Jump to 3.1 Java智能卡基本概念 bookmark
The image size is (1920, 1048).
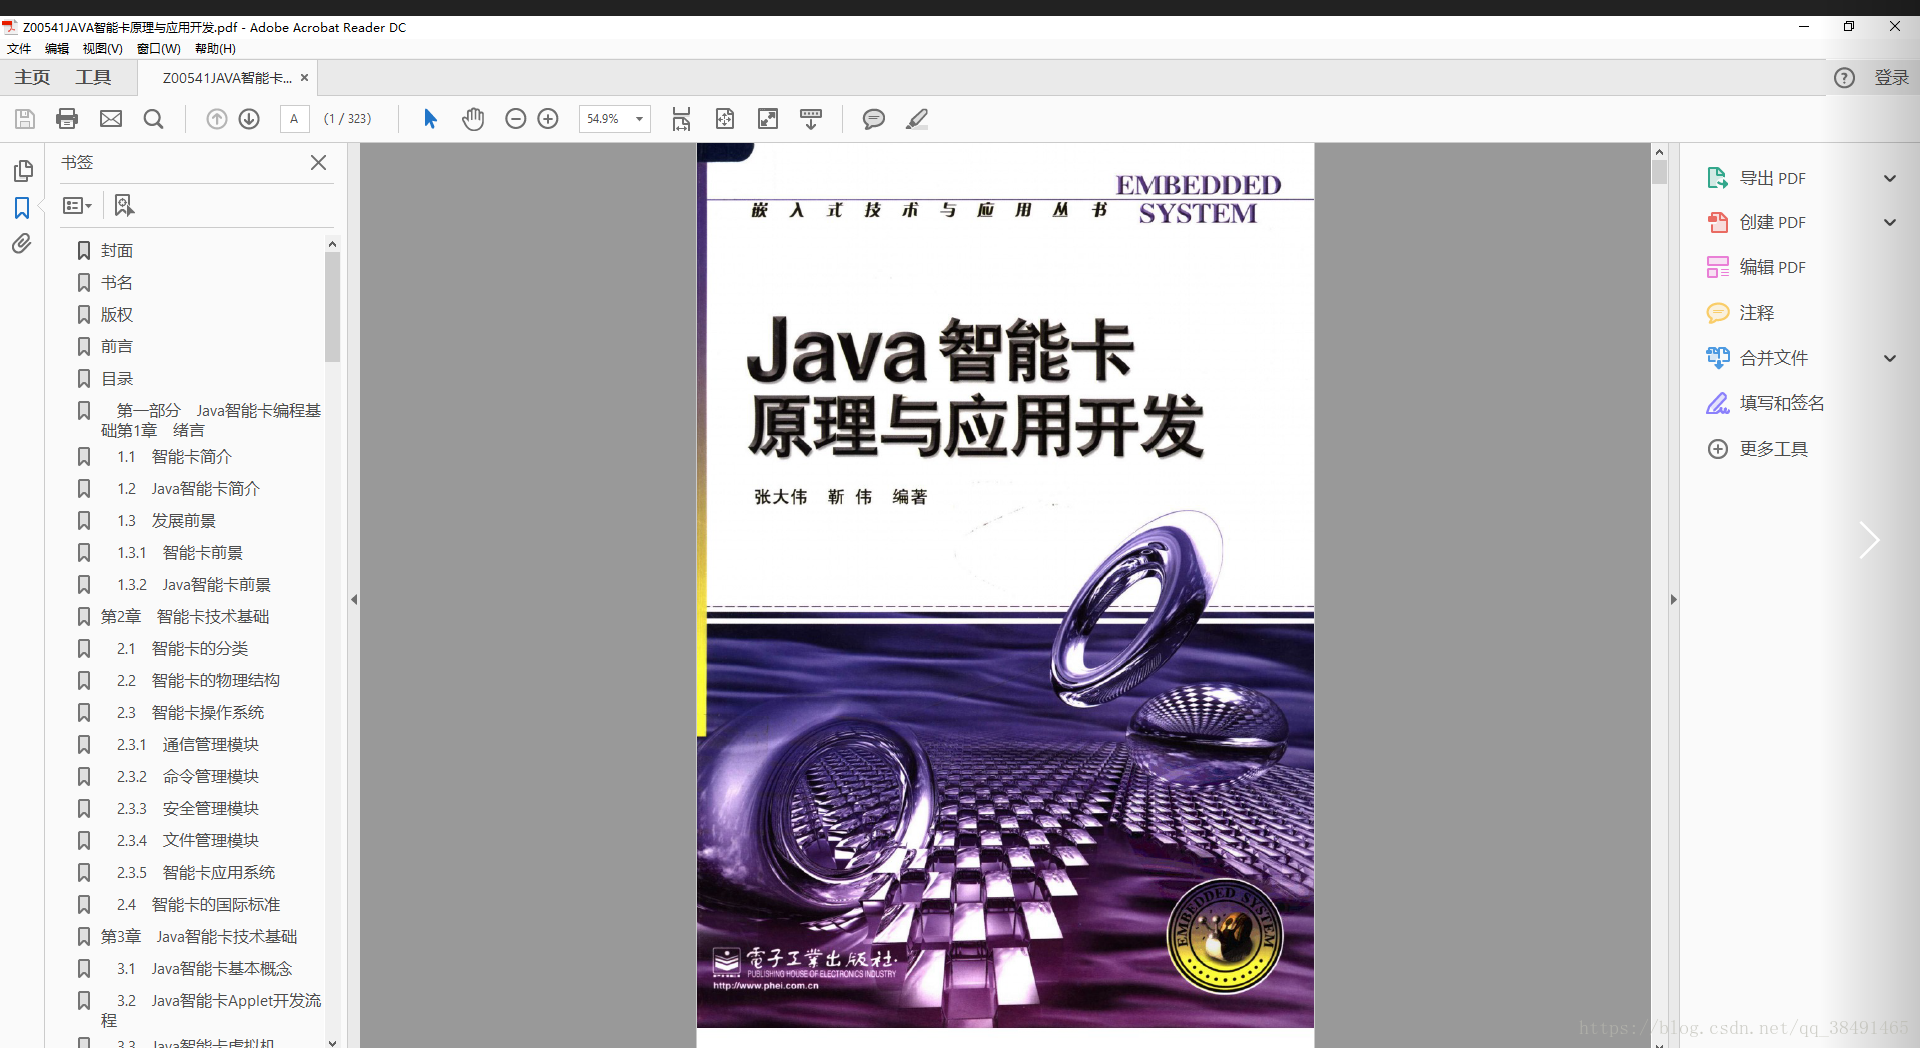204,969
